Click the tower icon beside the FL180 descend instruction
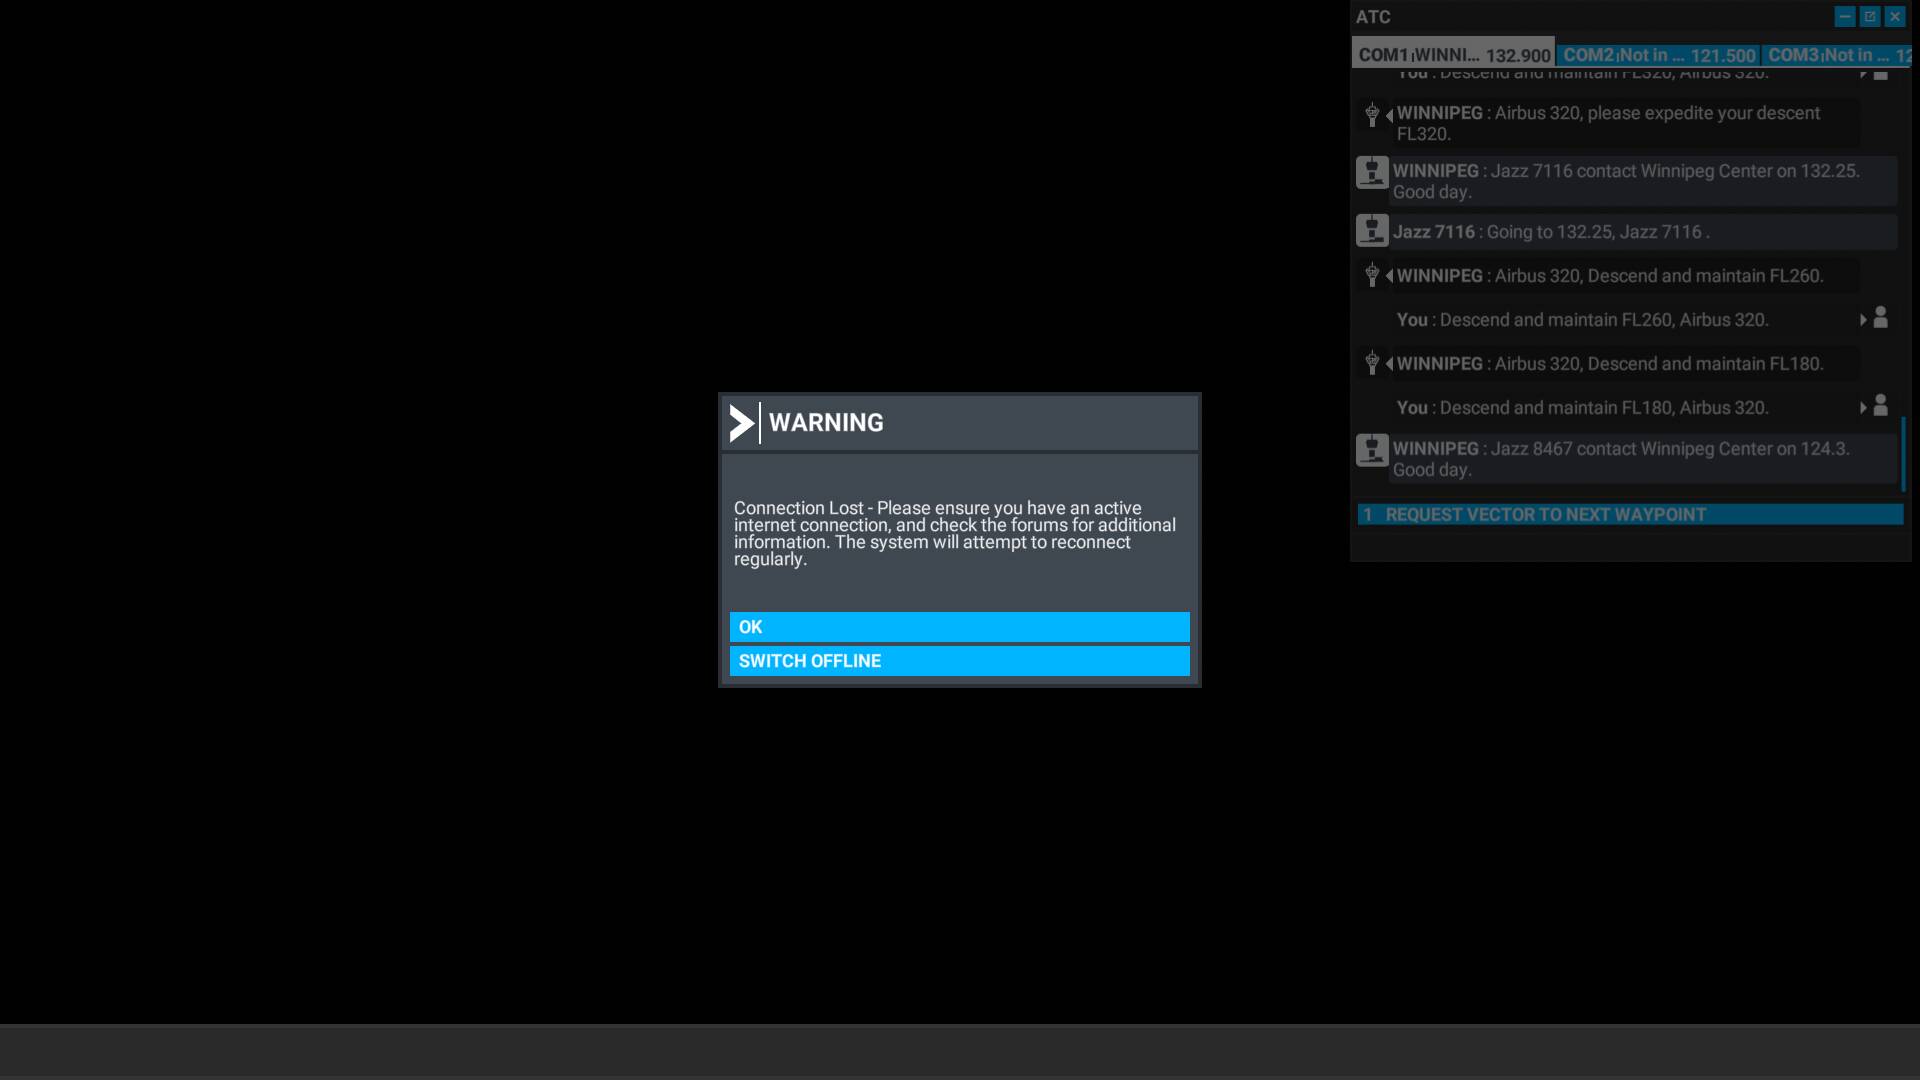The width and height of the screenshot is (1920, 1080). pos(1371,362)
